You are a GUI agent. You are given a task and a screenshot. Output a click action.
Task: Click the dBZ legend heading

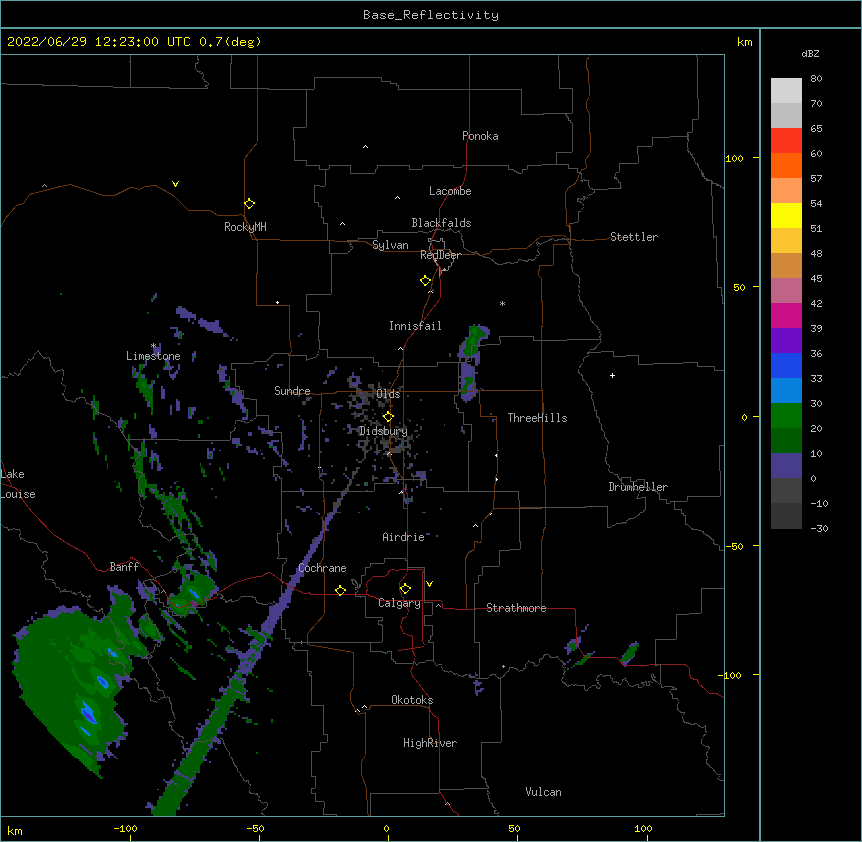click(x=810, y=53)
